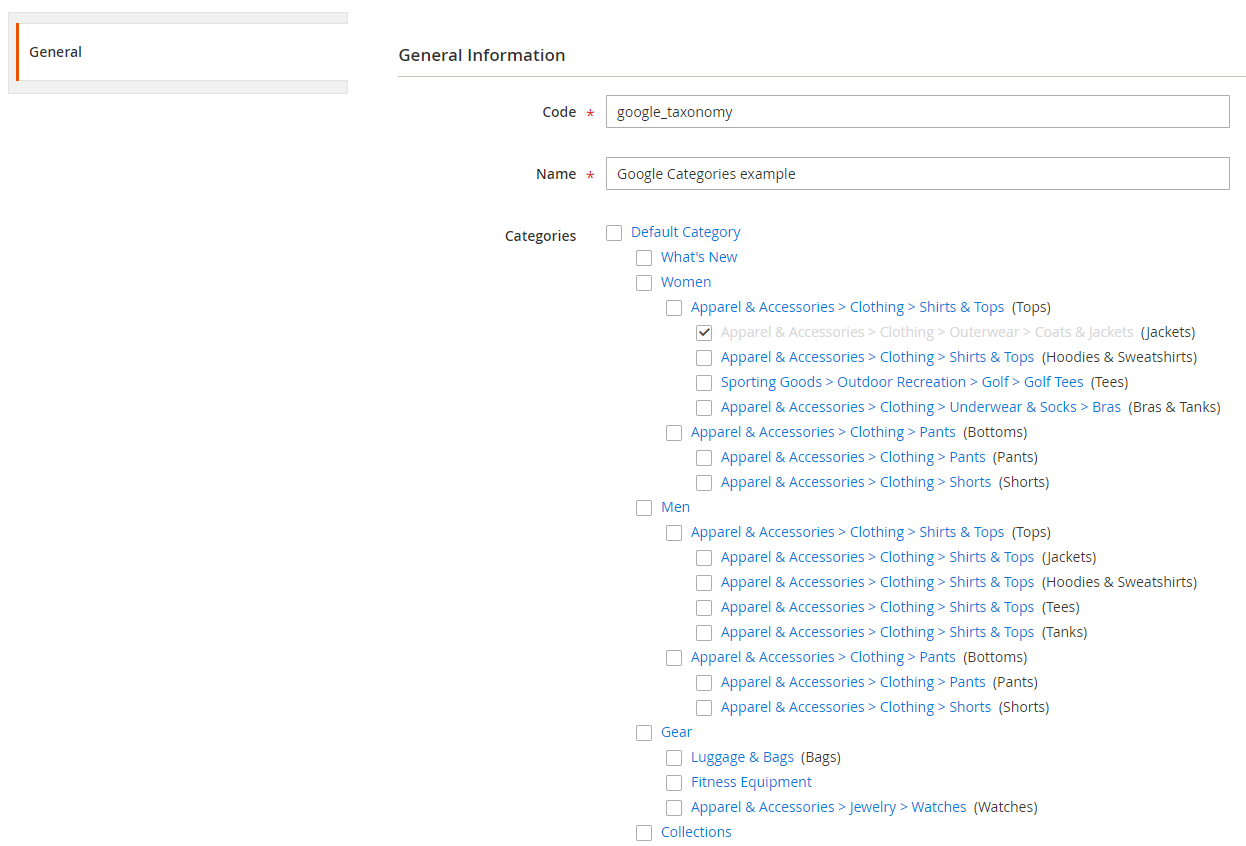Click the What's New category link
The width and height of the screenshot is (1246, 846).
point(699,257)
